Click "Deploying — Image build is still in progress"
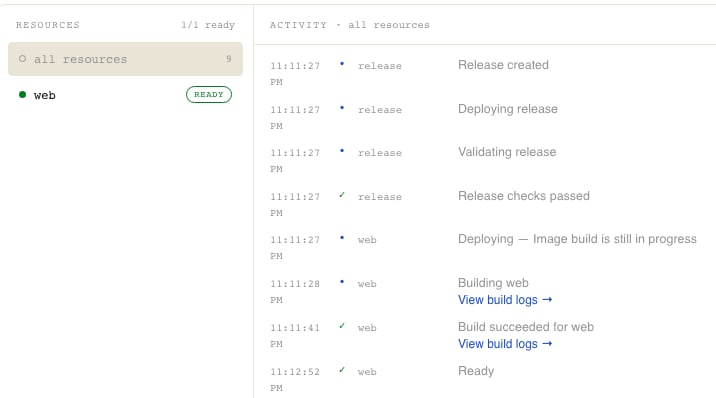Screen dimensions: 716x398 point(577,239)
